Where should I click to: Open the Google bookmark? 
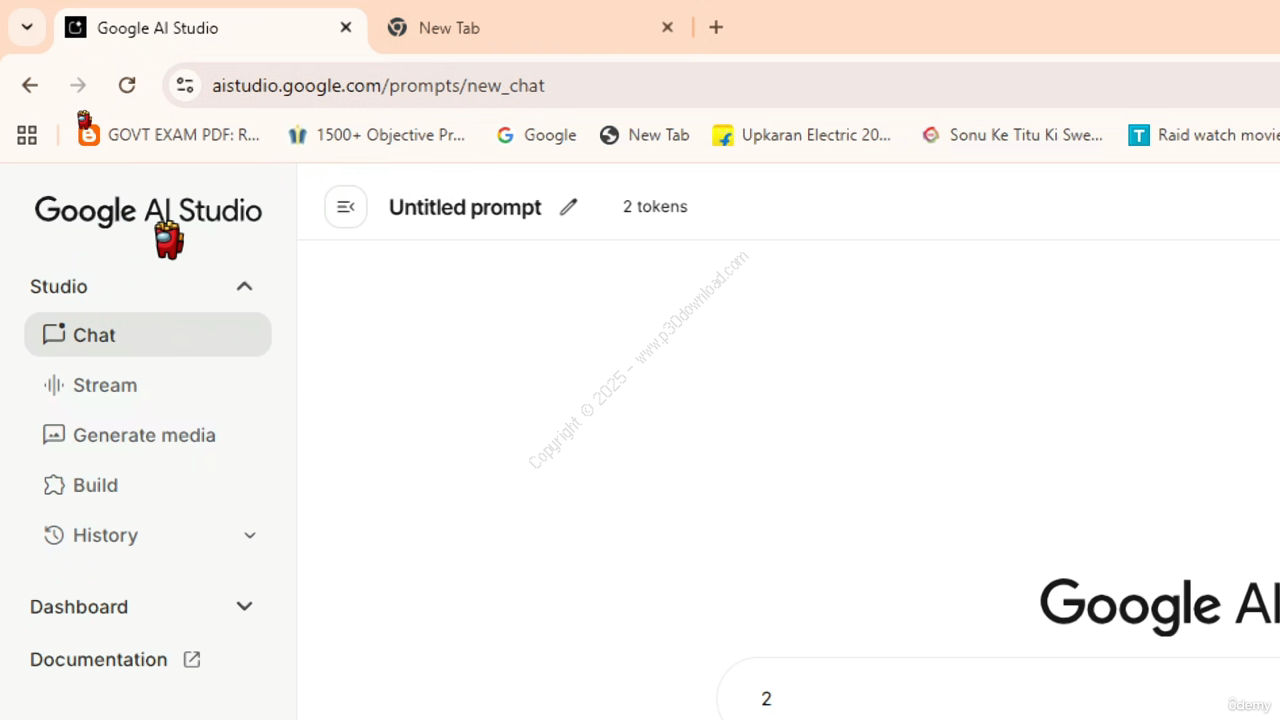pyautogui.click(x=537, y=135)
